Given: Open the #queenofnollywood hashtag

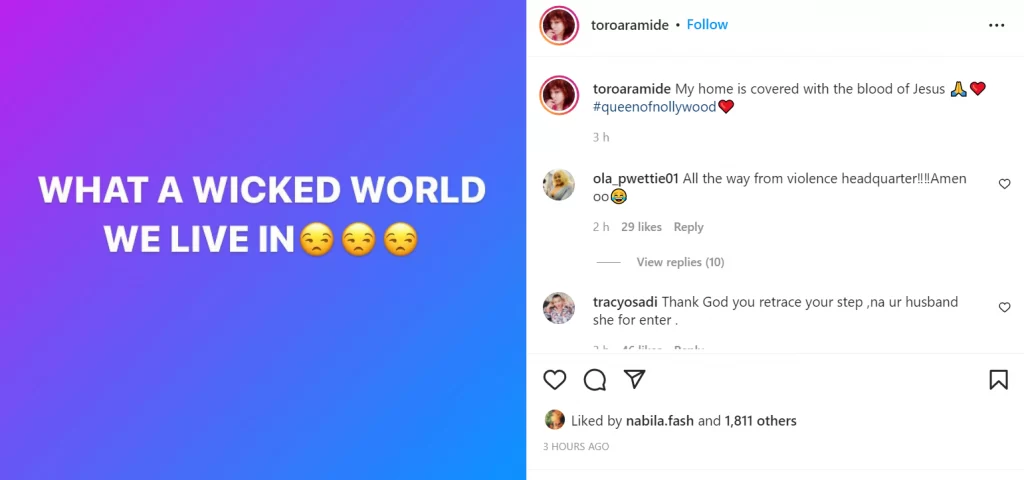Looking at the screenshot, I should click(654, 106).
